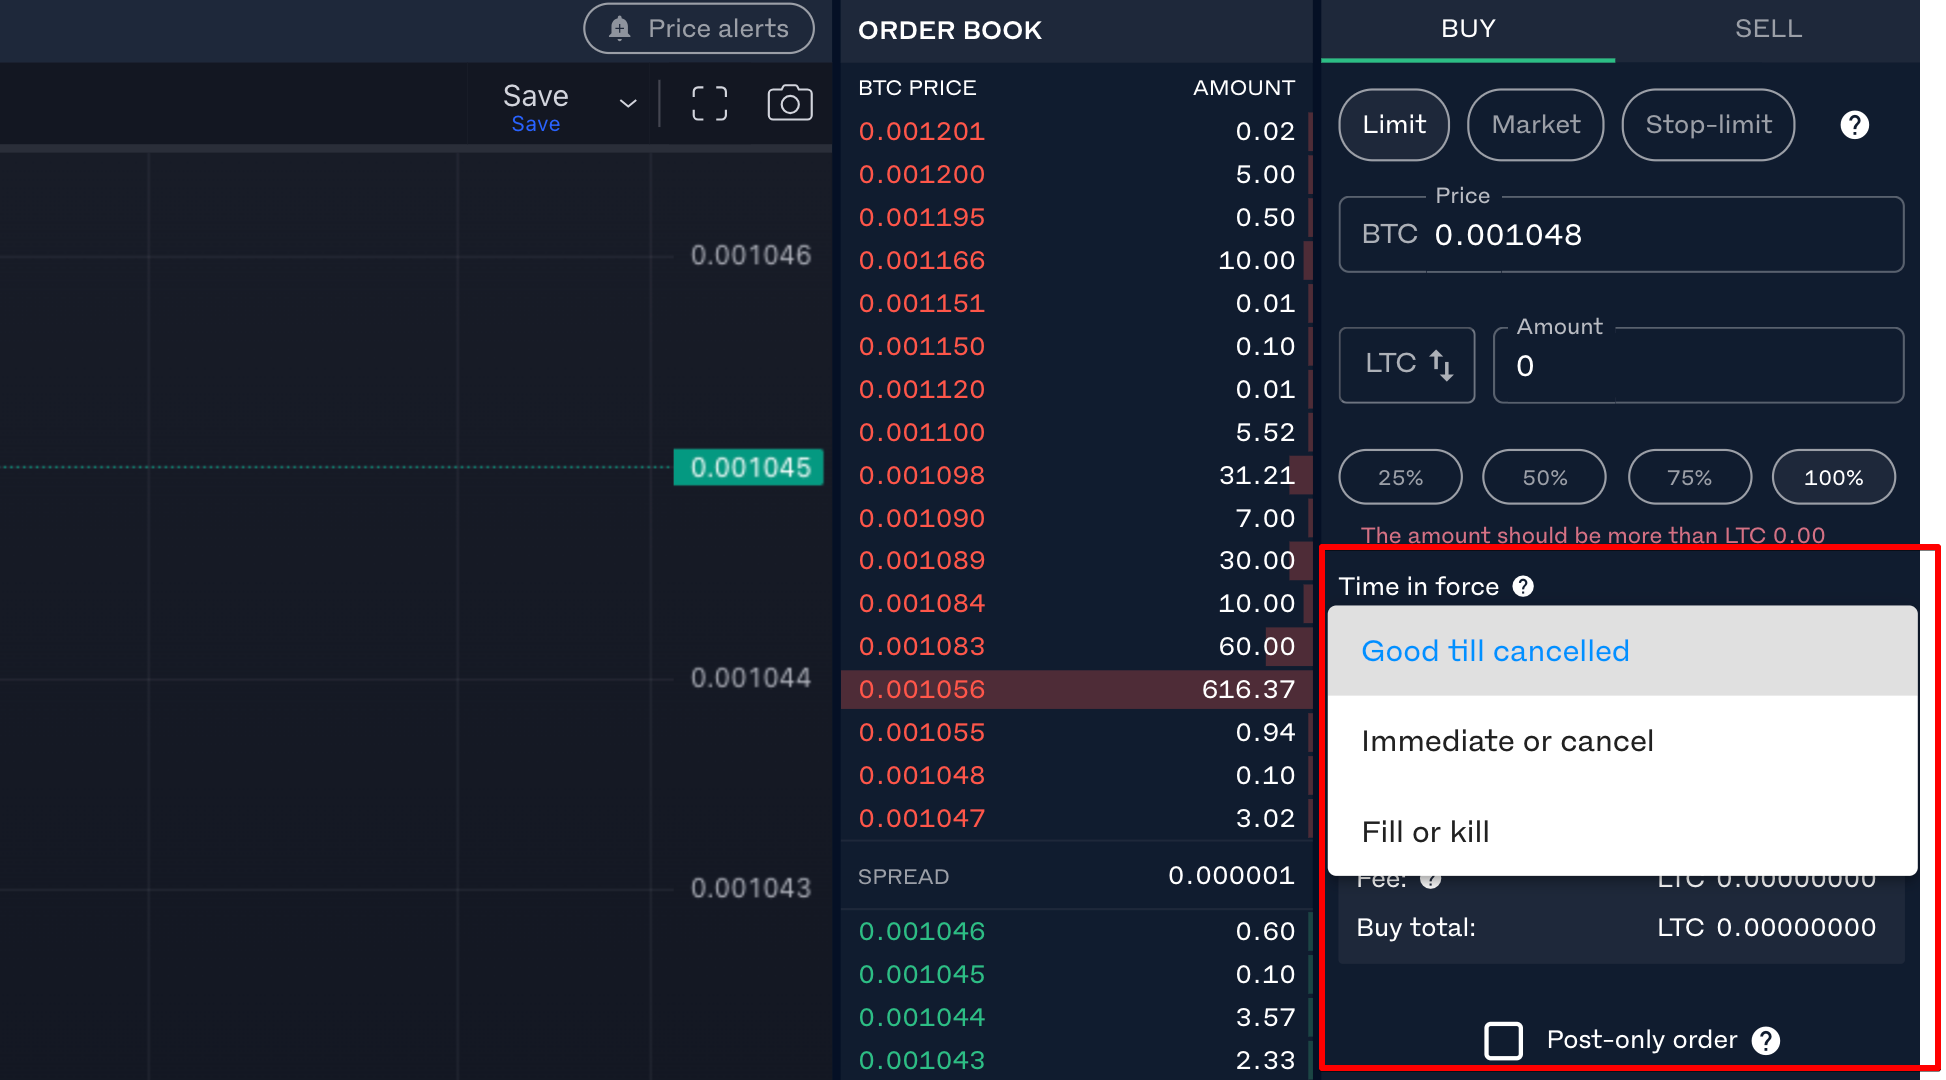Expand the Time in force dropdown menu

(1622, 650)
